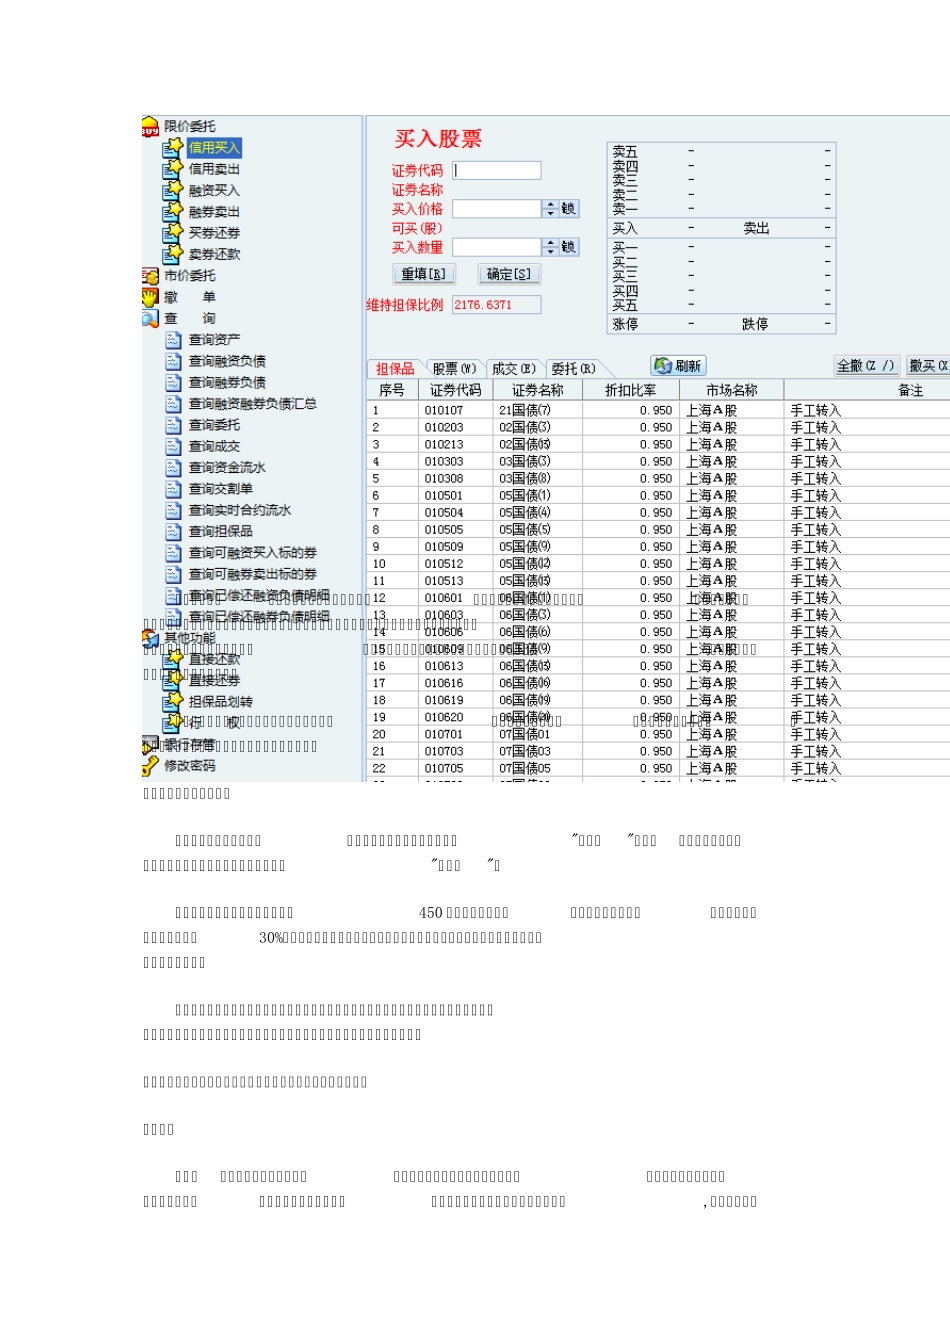This screenshot has height=1344, width=950.
Task: Select 查询可融券卖出标的券 in the tree
Action: pyautogui.click(x=253, y=574)
